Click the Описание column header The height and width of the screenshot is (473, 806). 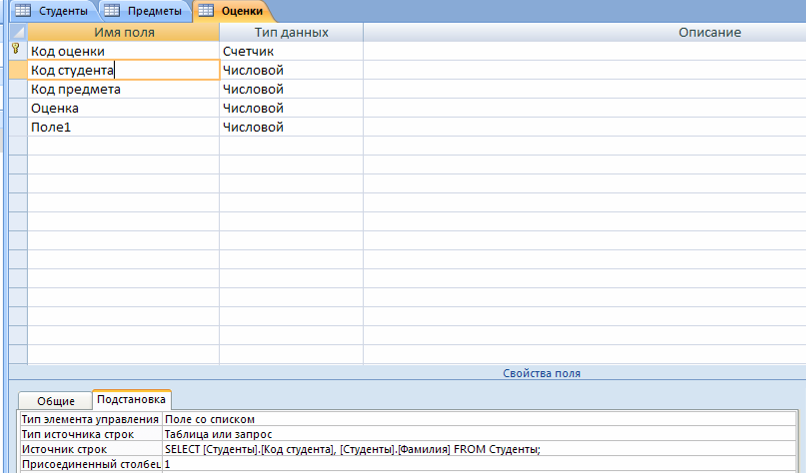(585, 32)
